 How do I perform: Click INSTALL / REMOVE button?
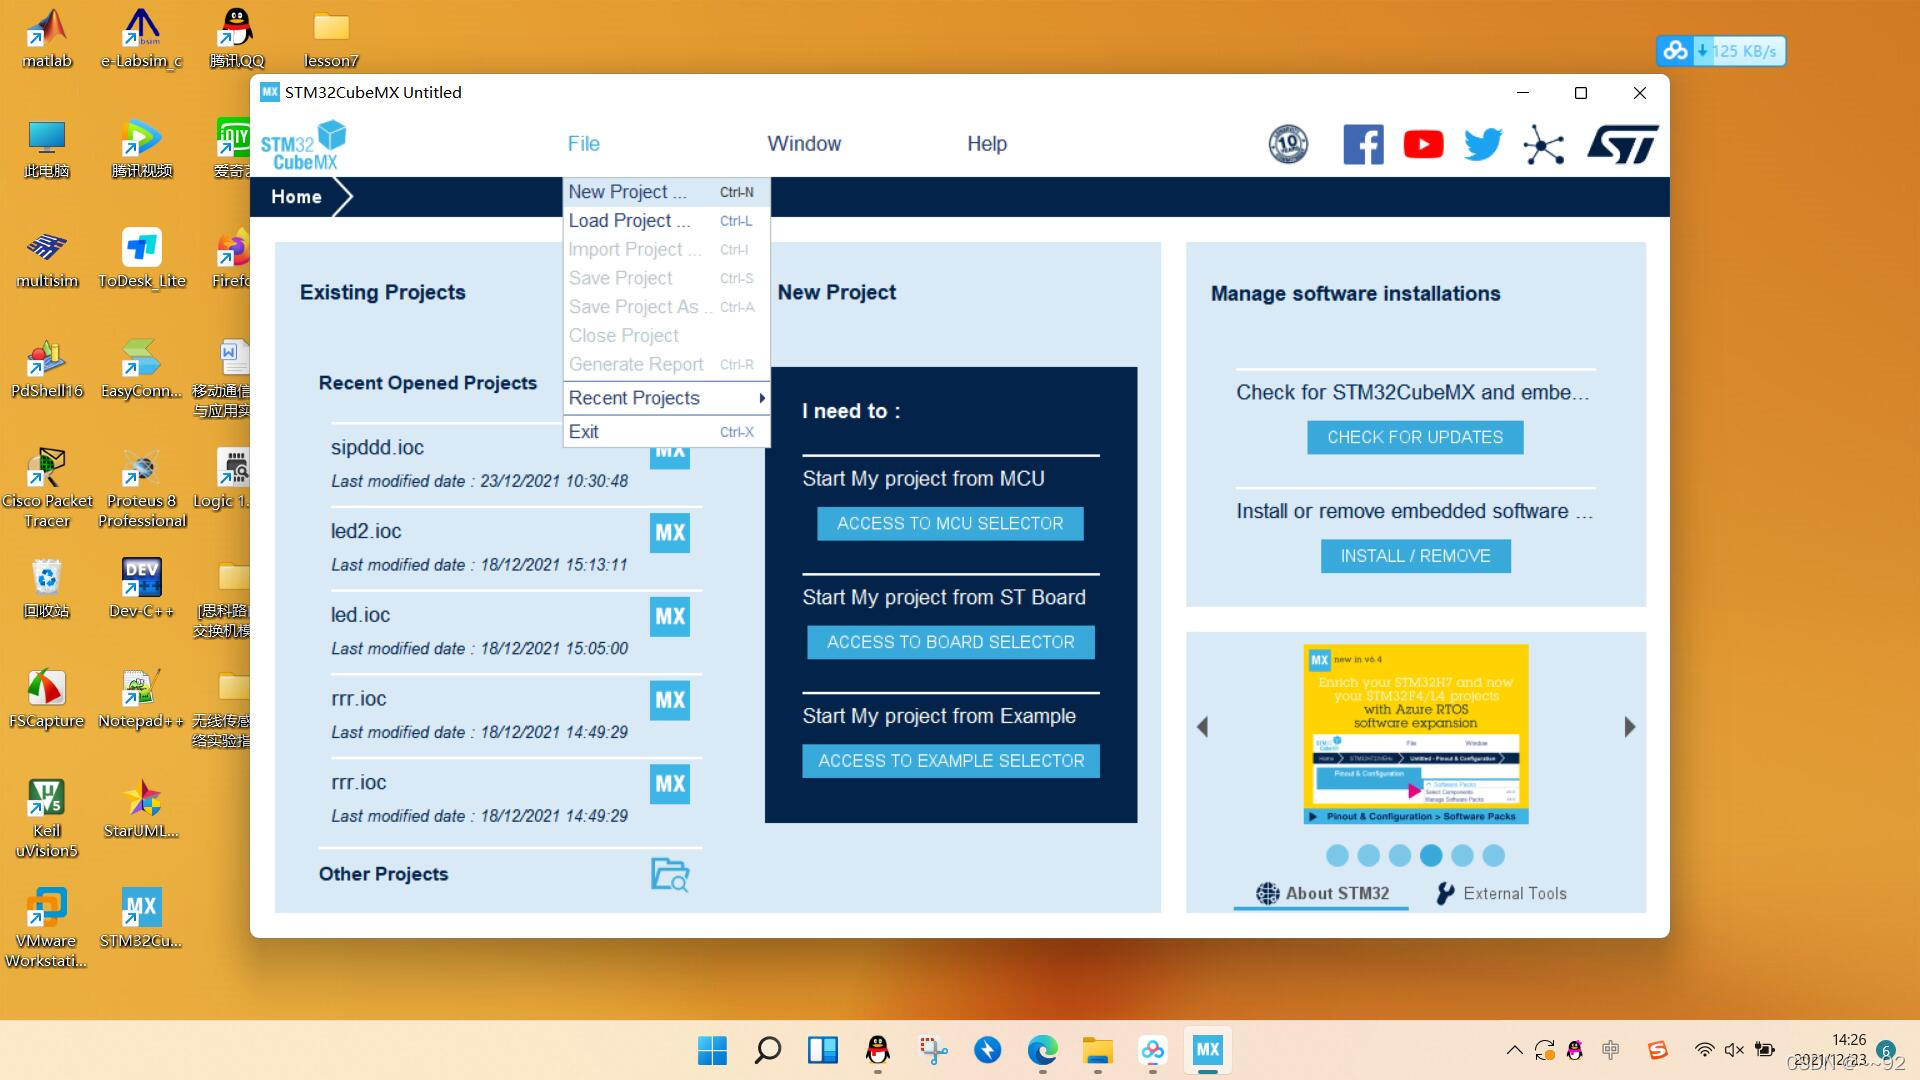[x=1415, y=557]
